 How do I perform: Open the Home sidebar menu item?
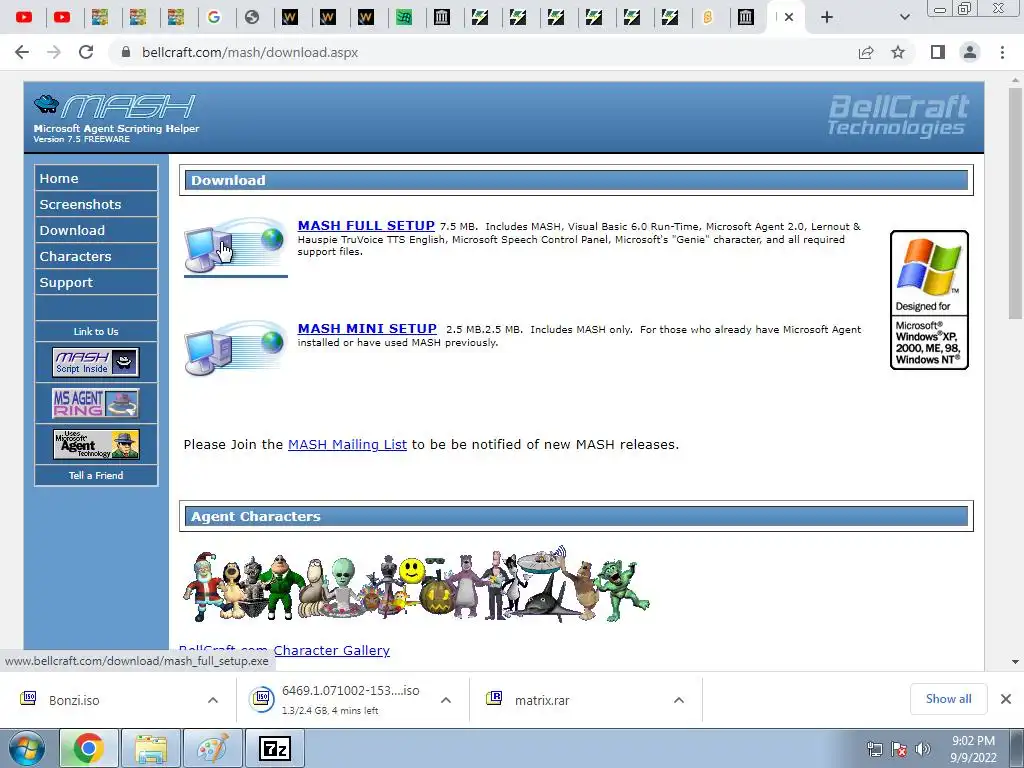(96, 178)
